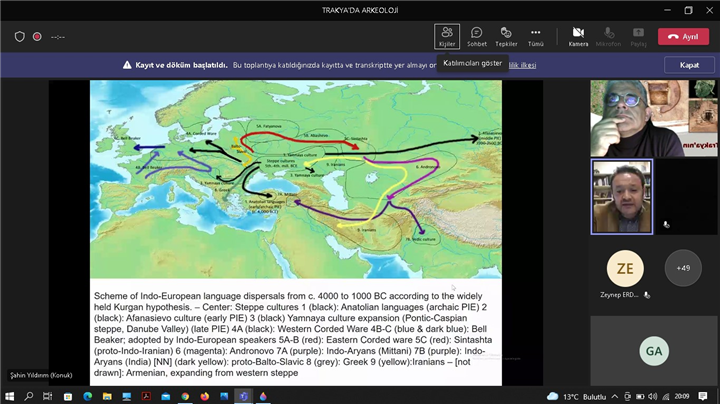Switch to Firefox on the taskbar
The image size is (720, 404).
[x=204, y=396]
